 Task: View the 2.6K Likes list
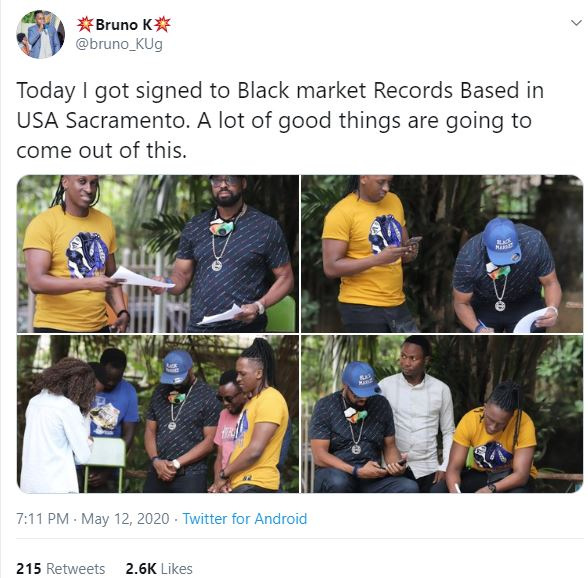coord(159,569)
